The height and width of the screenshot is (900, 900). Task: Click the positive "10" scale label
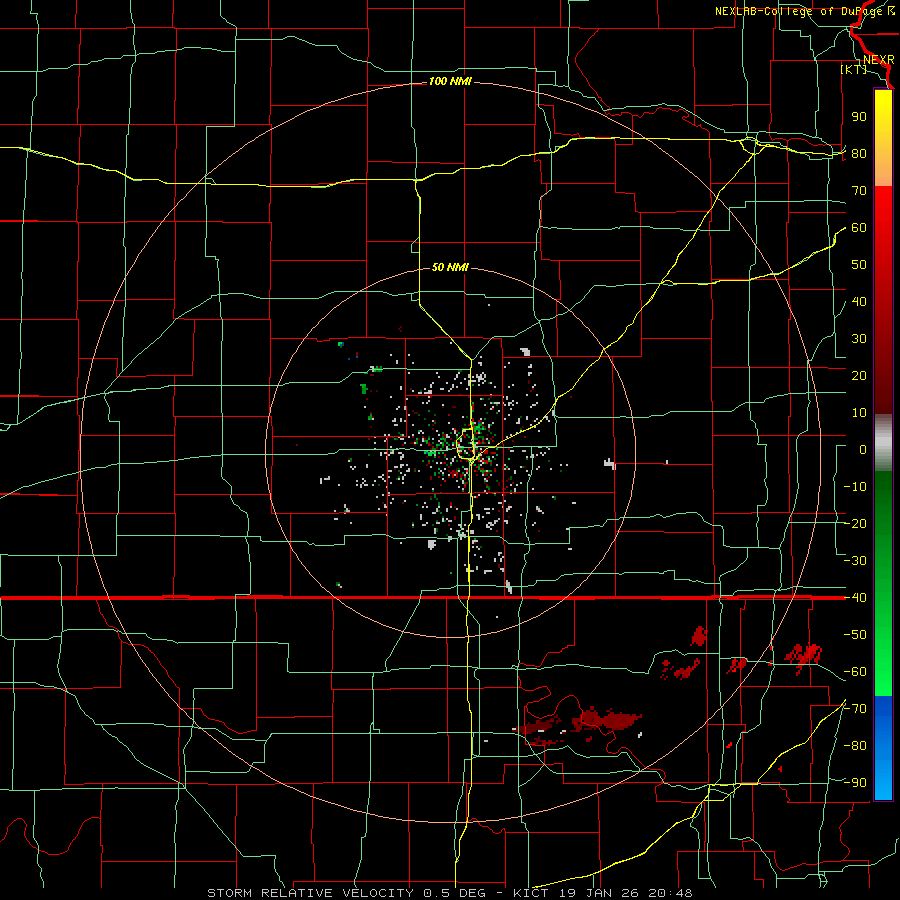[859, 413]
